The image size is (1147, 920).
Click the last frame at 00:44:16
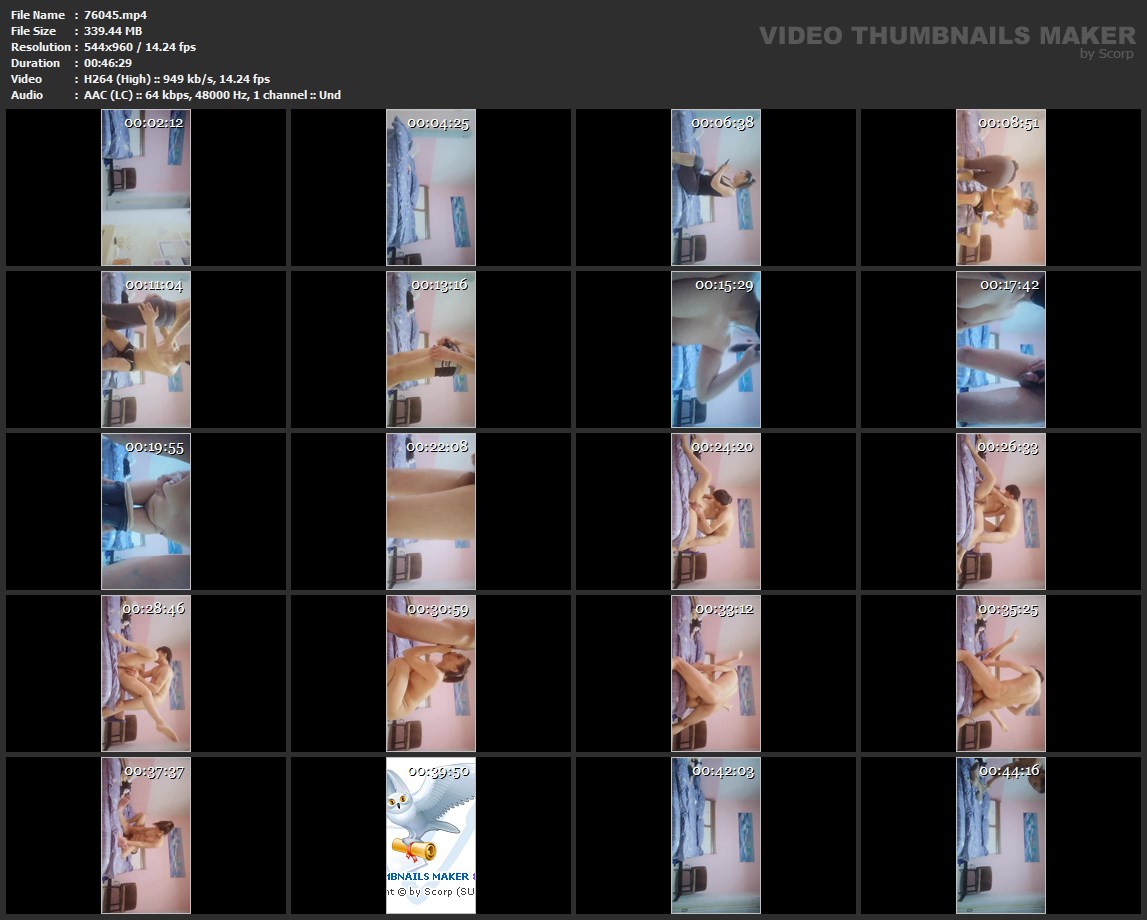pyautogui.click(x=1001, y=835)
